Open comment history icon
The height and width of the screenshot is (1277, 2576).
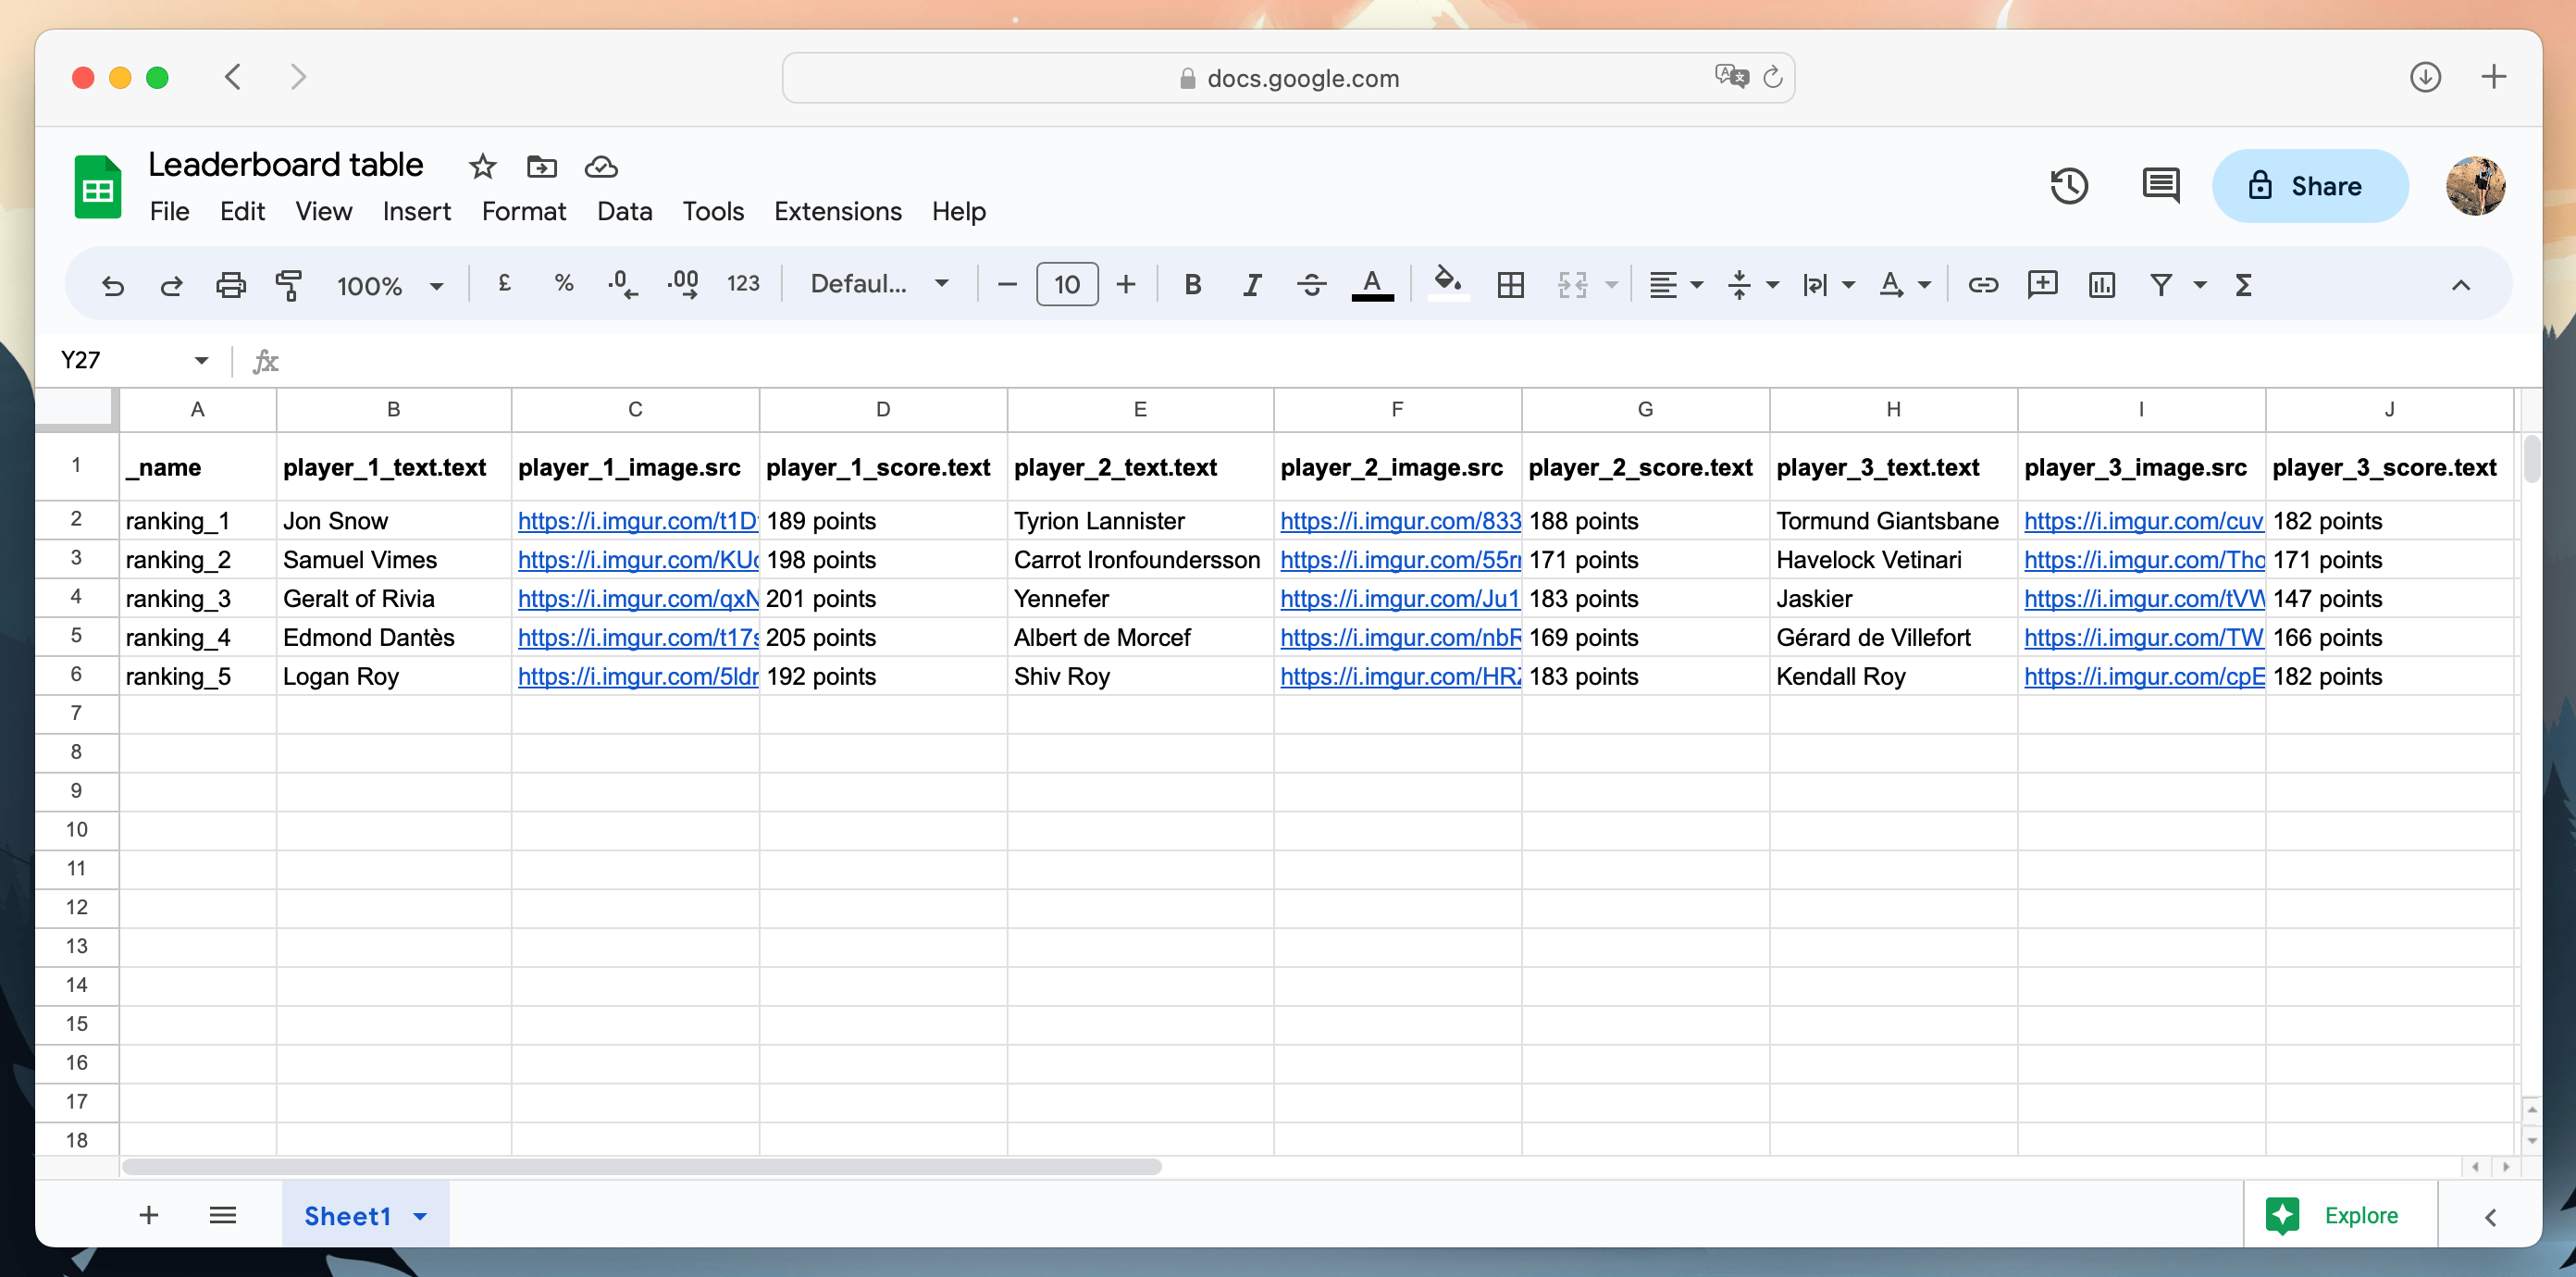[2161, 186]
